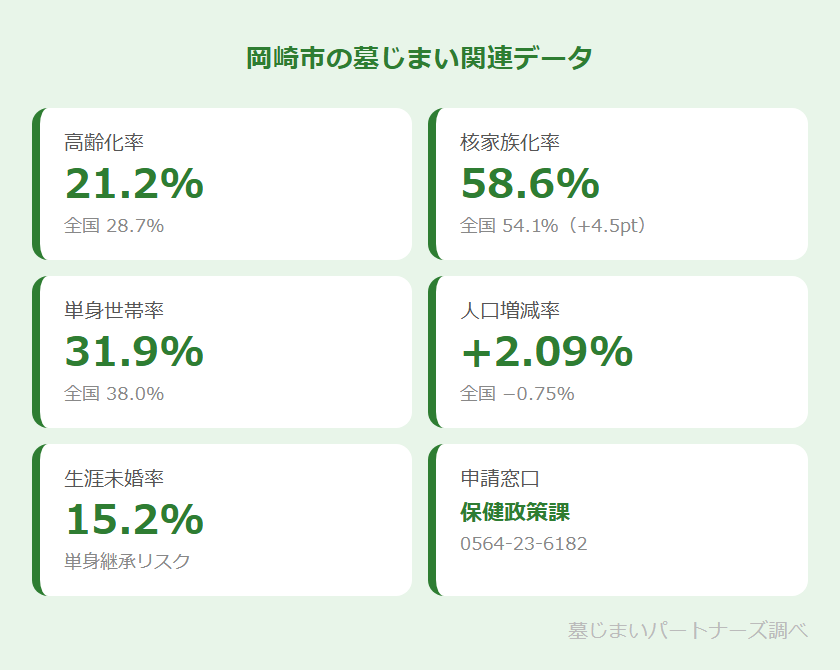Select the 単身世帯率 card label
Screen dimensions: 840x670
(x=114, y=310)
